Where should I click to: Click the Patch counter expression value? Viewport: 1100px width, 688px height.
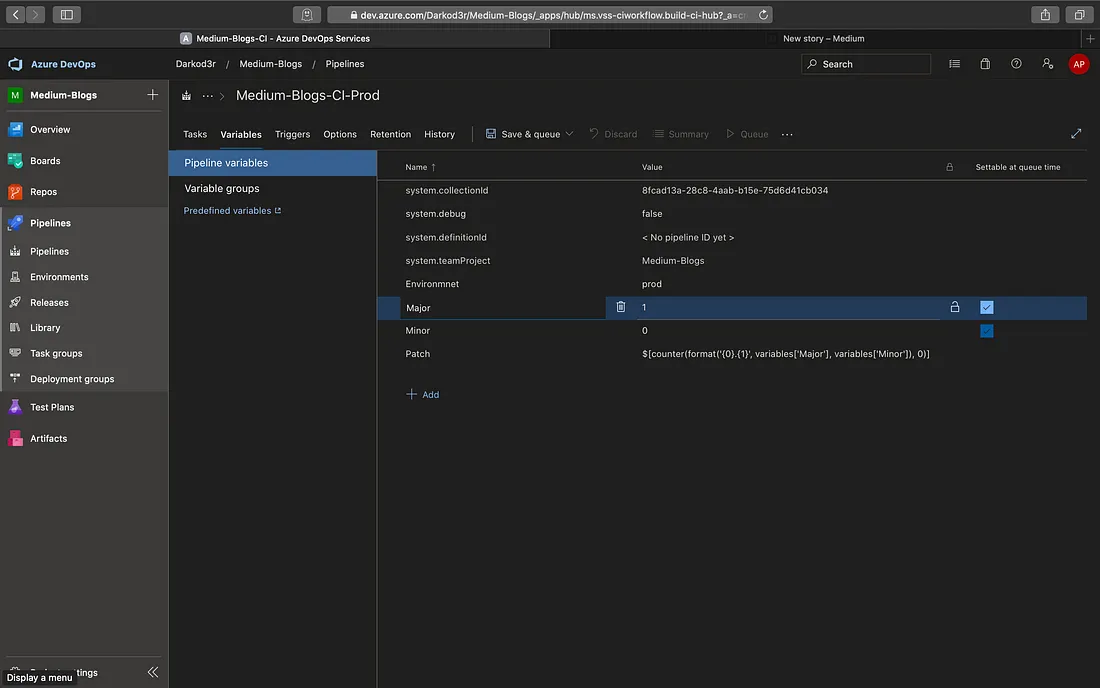(x=785, y=353)
